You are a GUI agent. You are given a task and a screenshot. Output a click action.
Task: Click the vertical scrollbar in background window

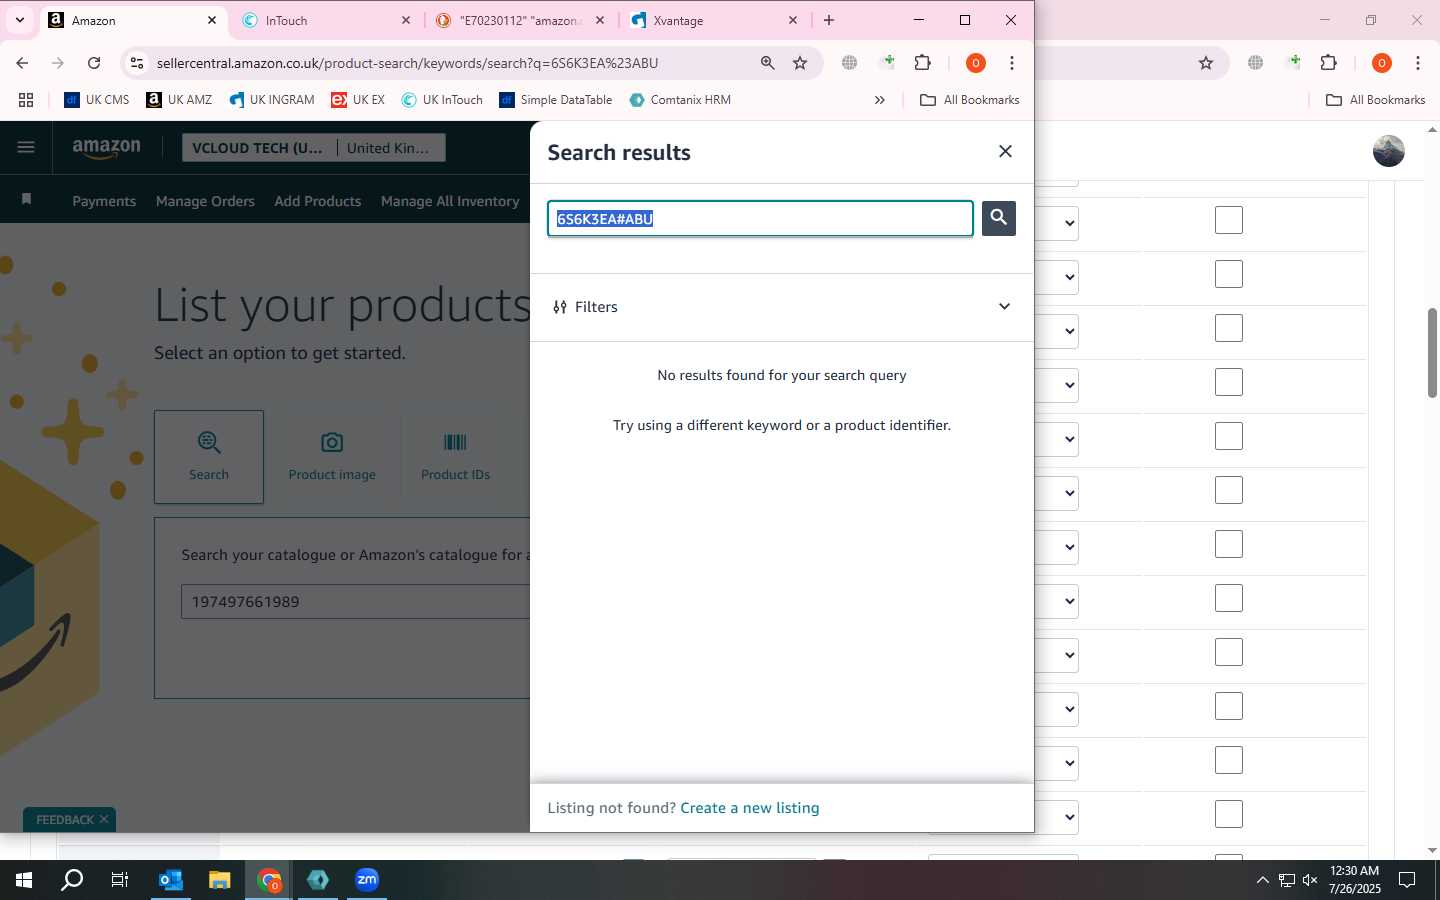tap(1432, 353)
